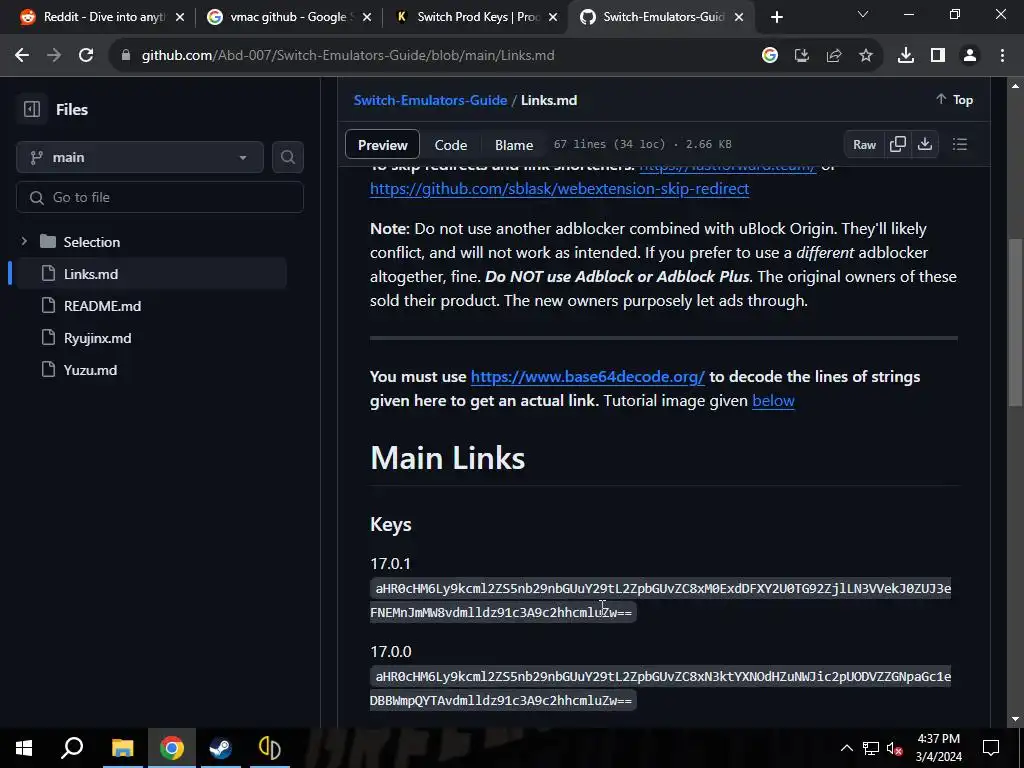The height and width of the screenshot is (768, 1024).
Task: Switch to vmac github Google tab
Action: (287, 17)
